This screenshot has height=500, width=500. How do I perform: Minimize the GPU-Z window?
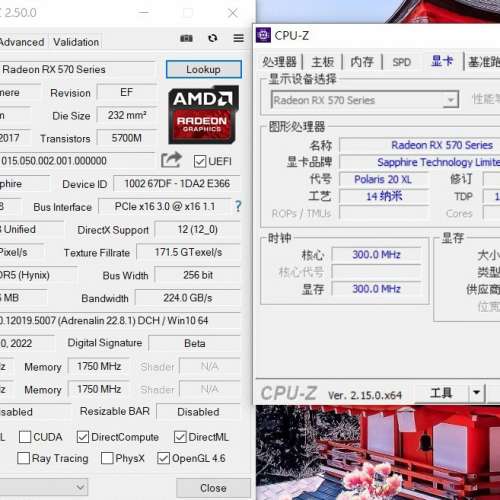pyautogui.click(x=144, y=13)
